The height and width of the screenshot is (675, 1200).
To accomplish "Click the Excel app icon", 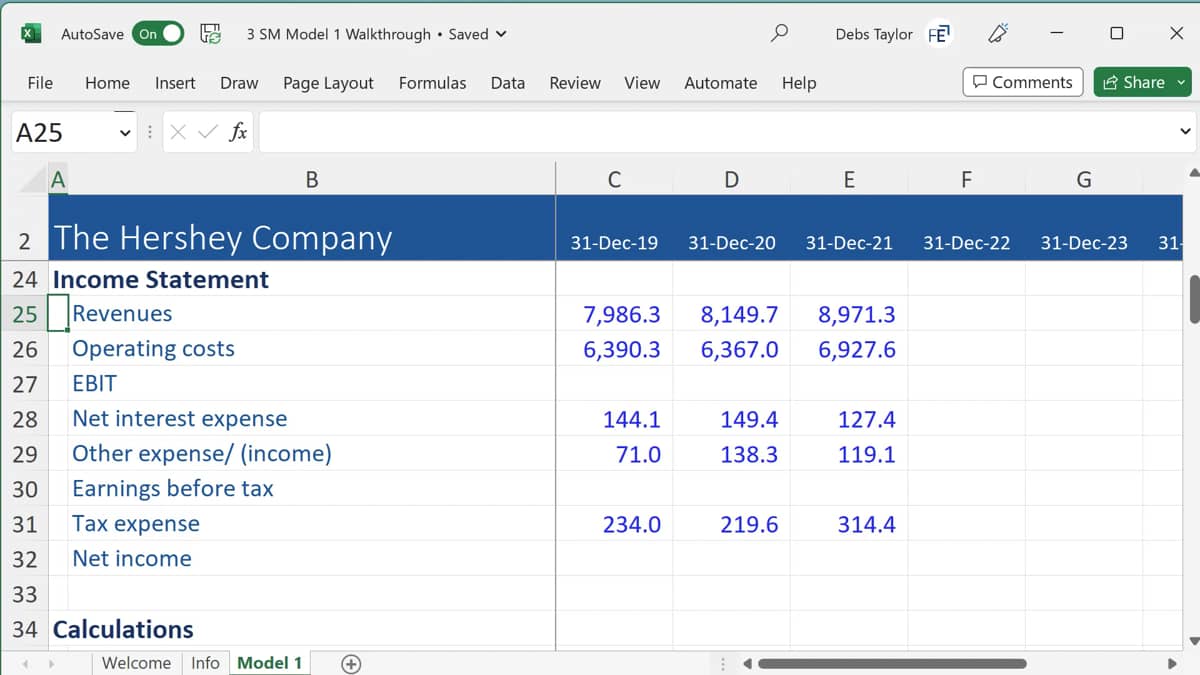I will point(31,34).
